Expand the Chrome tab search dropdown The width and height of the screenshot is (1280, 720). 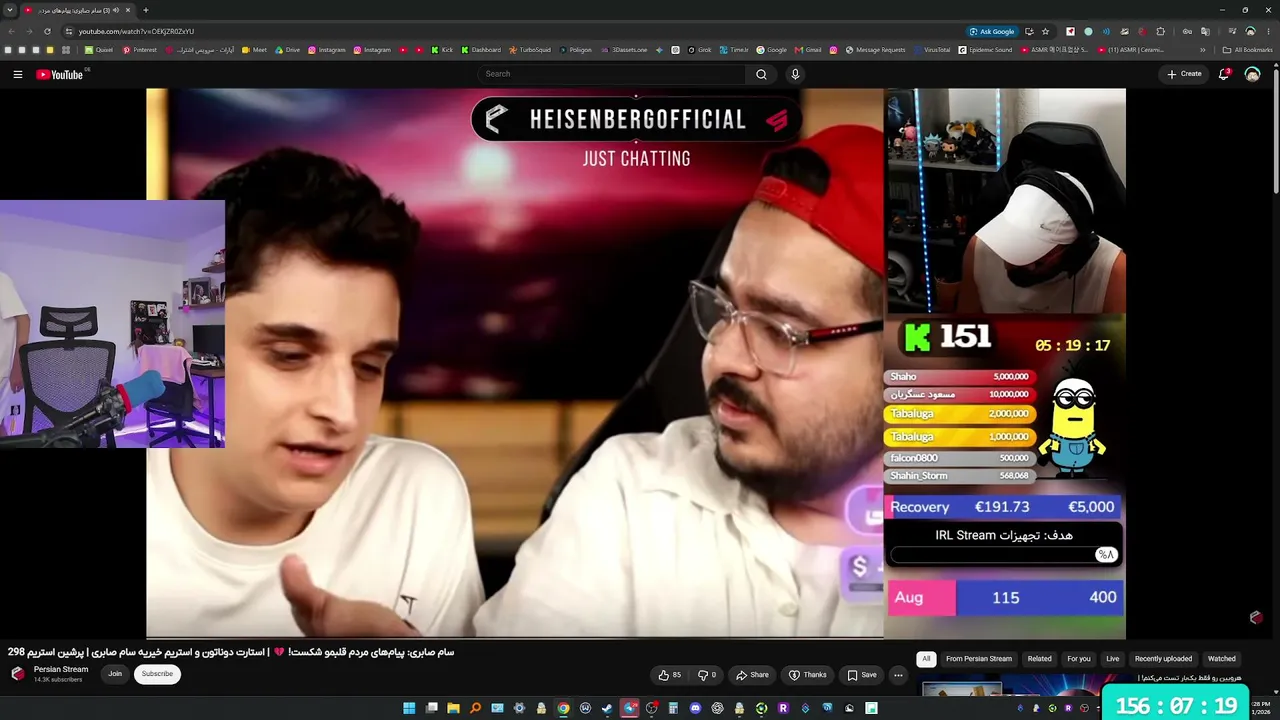point(9,10)
